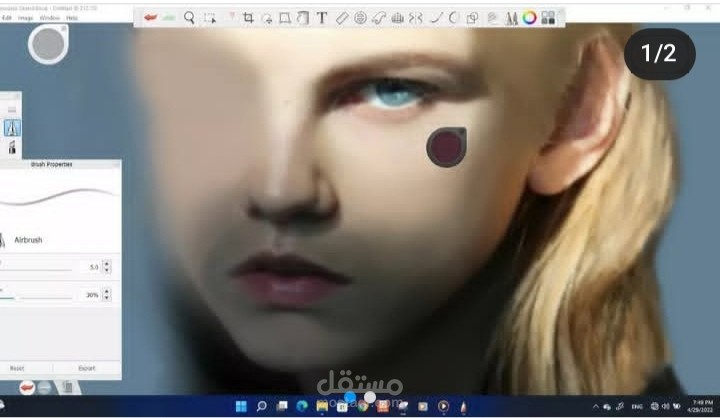Screen dimensions: 720x418
Task: Increase the brush size with the up stepper
Action: click(107, 264)
